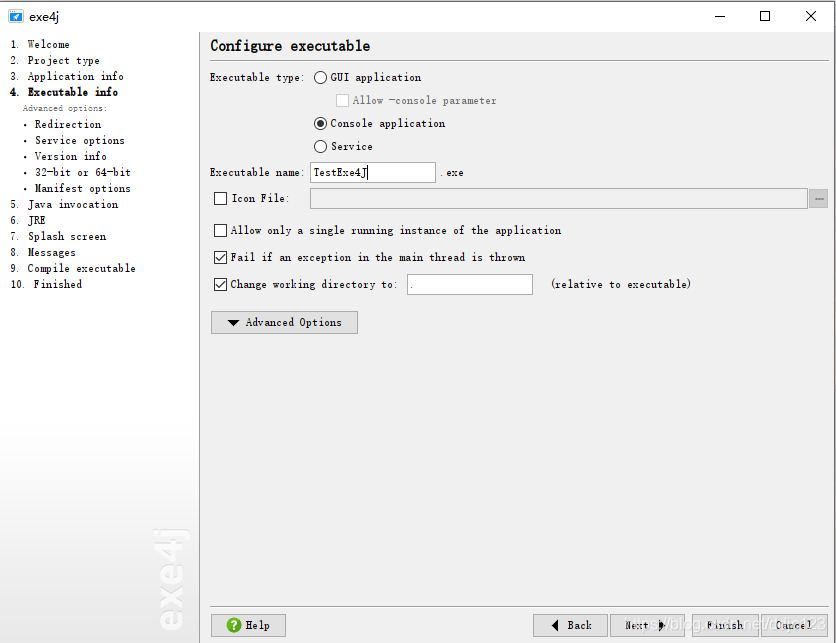The height and width of the screenshot is (643, 836).
Task: Click the Icon File browse ellipsis button
Action: coord(818,198)
